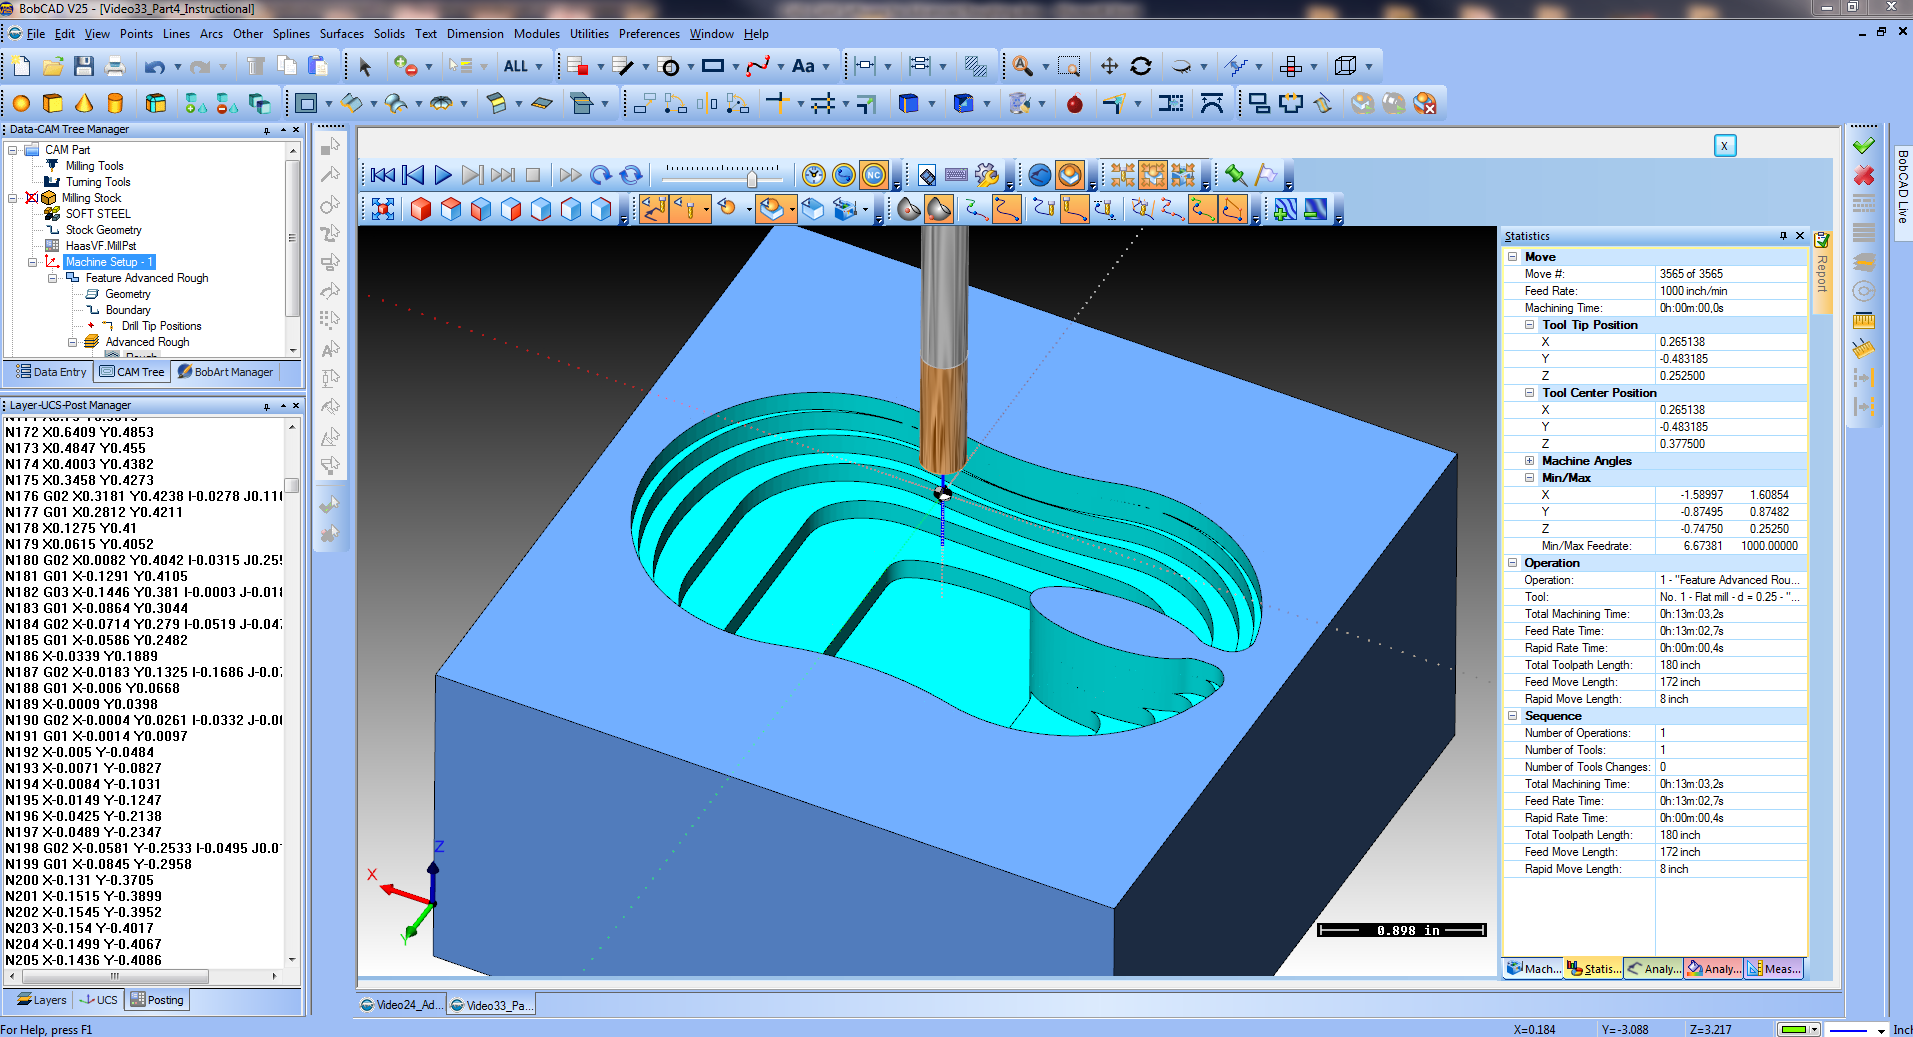This screenshot has height=1037, width=1913.
Task: Click the green color swatch in status bar
Action: 1795,1029
